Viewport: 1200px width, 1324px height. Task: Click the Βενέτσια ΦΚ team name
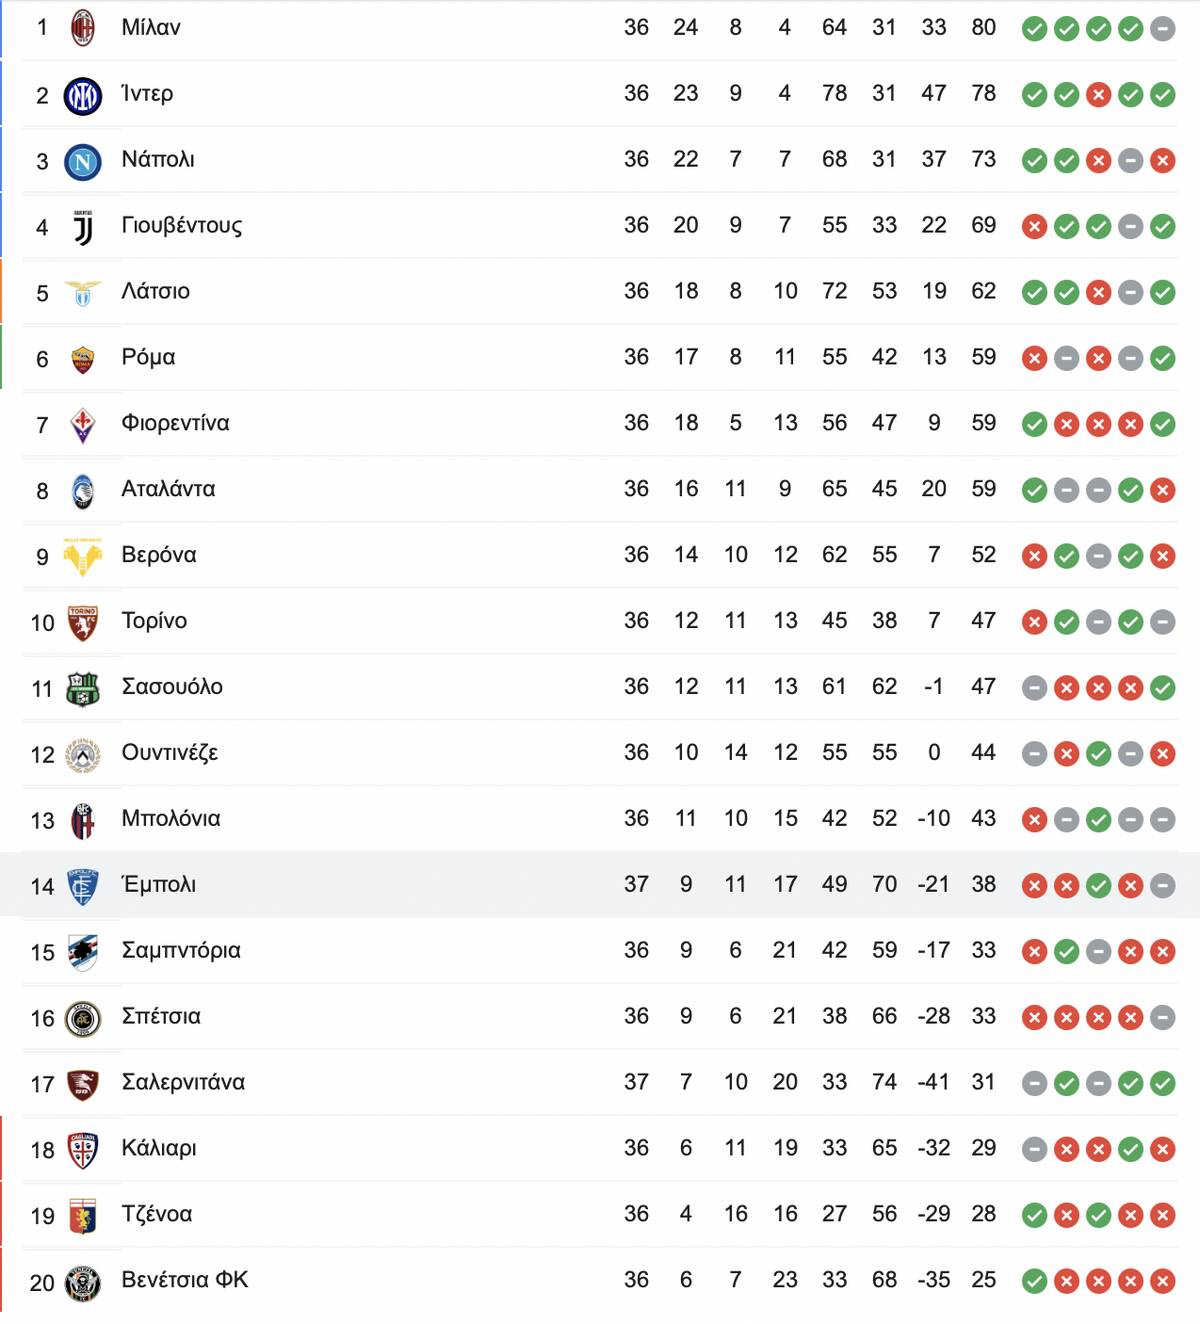(x=185, y=1280)
